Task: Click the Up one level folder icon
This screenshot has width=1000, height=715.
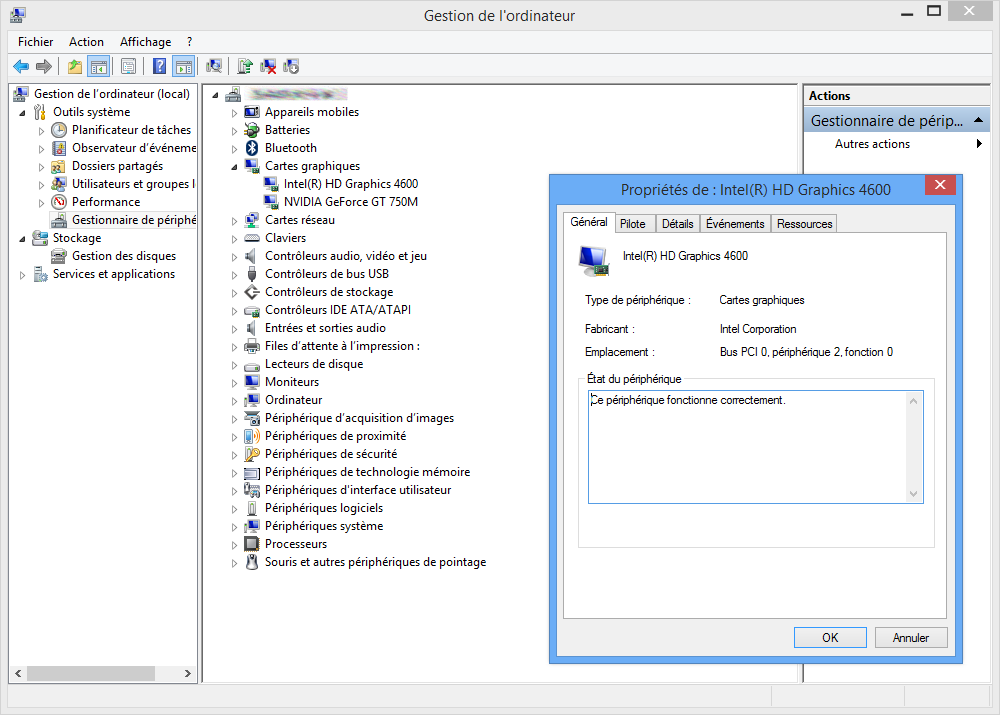Action: (75, 67)
